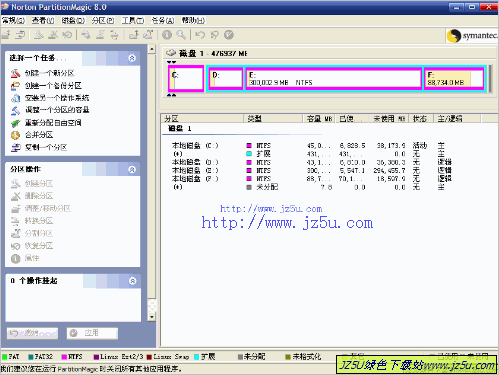
Task: Click the Symantec logo
Action: 472,35
